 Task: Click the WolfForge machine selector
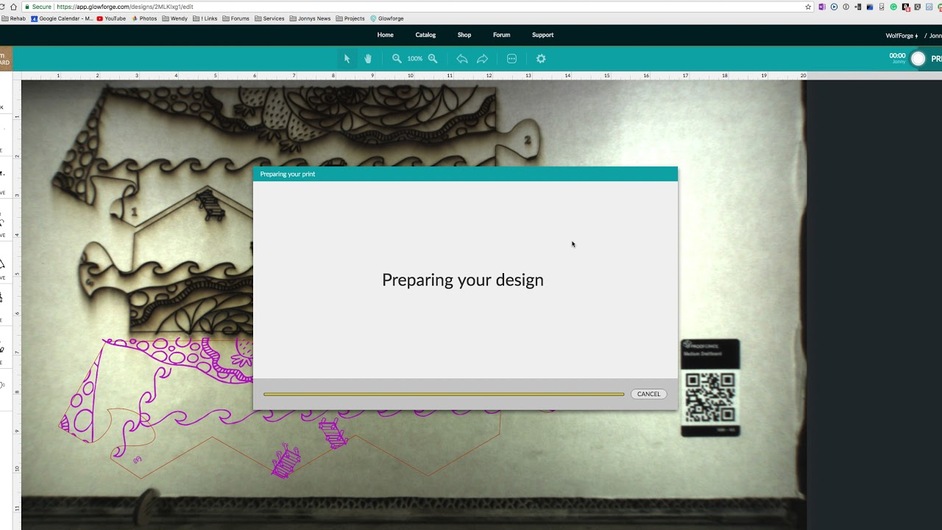[x=901, y=35]
